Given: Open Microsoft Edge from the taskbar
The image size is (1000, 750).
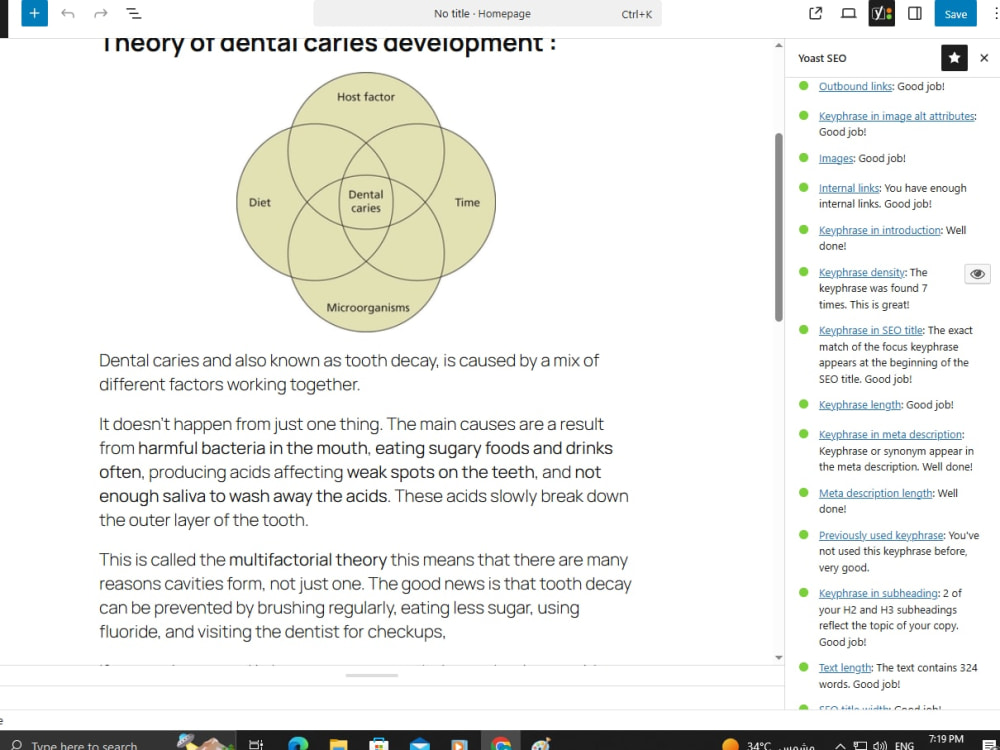Looking at the screenshot, I should tap(298, 744).
